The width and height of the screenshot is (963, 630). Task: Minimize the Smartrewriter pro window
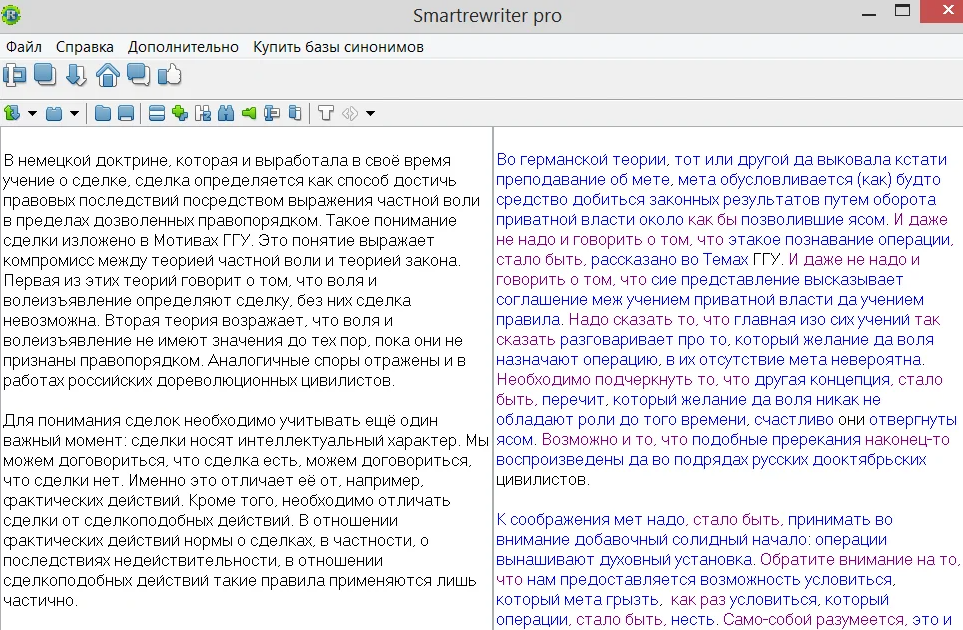pos(869,13)
